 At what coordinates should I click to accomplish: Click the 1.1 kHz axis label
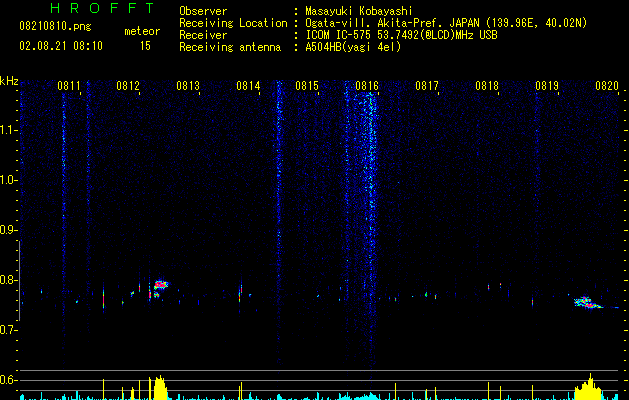(8, 130)
